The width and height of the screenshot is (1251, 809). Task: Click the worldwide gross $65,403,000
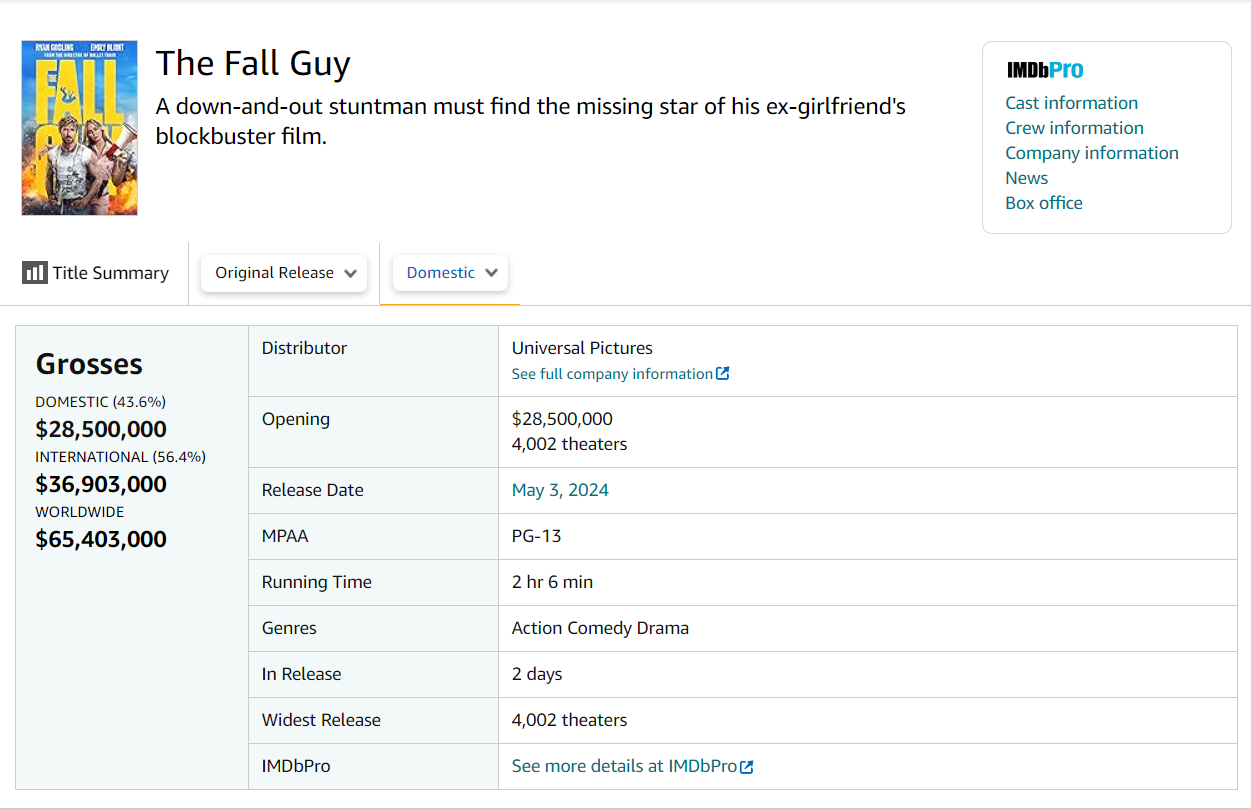click(101, 540)
